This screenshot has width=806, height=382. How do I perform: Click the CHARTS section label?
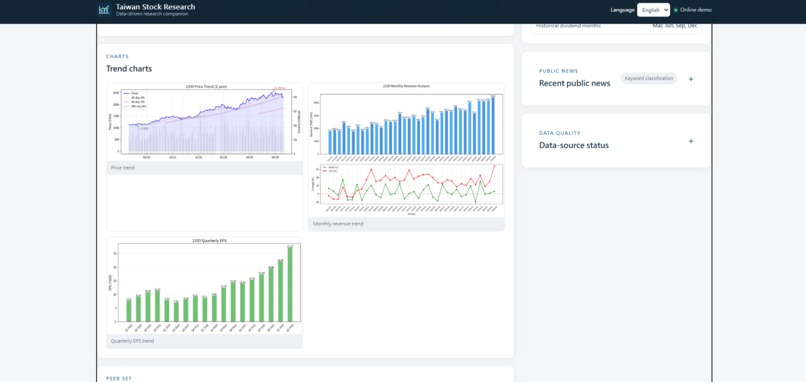pos(117,57)
